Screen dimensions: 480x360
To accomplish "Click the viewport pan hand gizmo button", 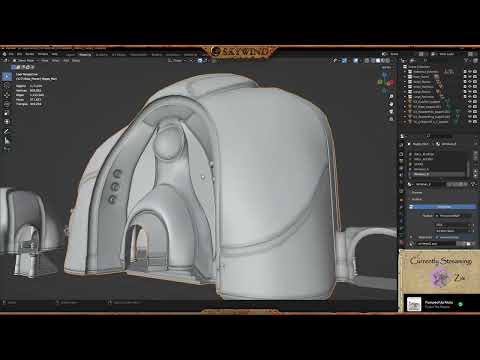I will [x=391, y=104].
